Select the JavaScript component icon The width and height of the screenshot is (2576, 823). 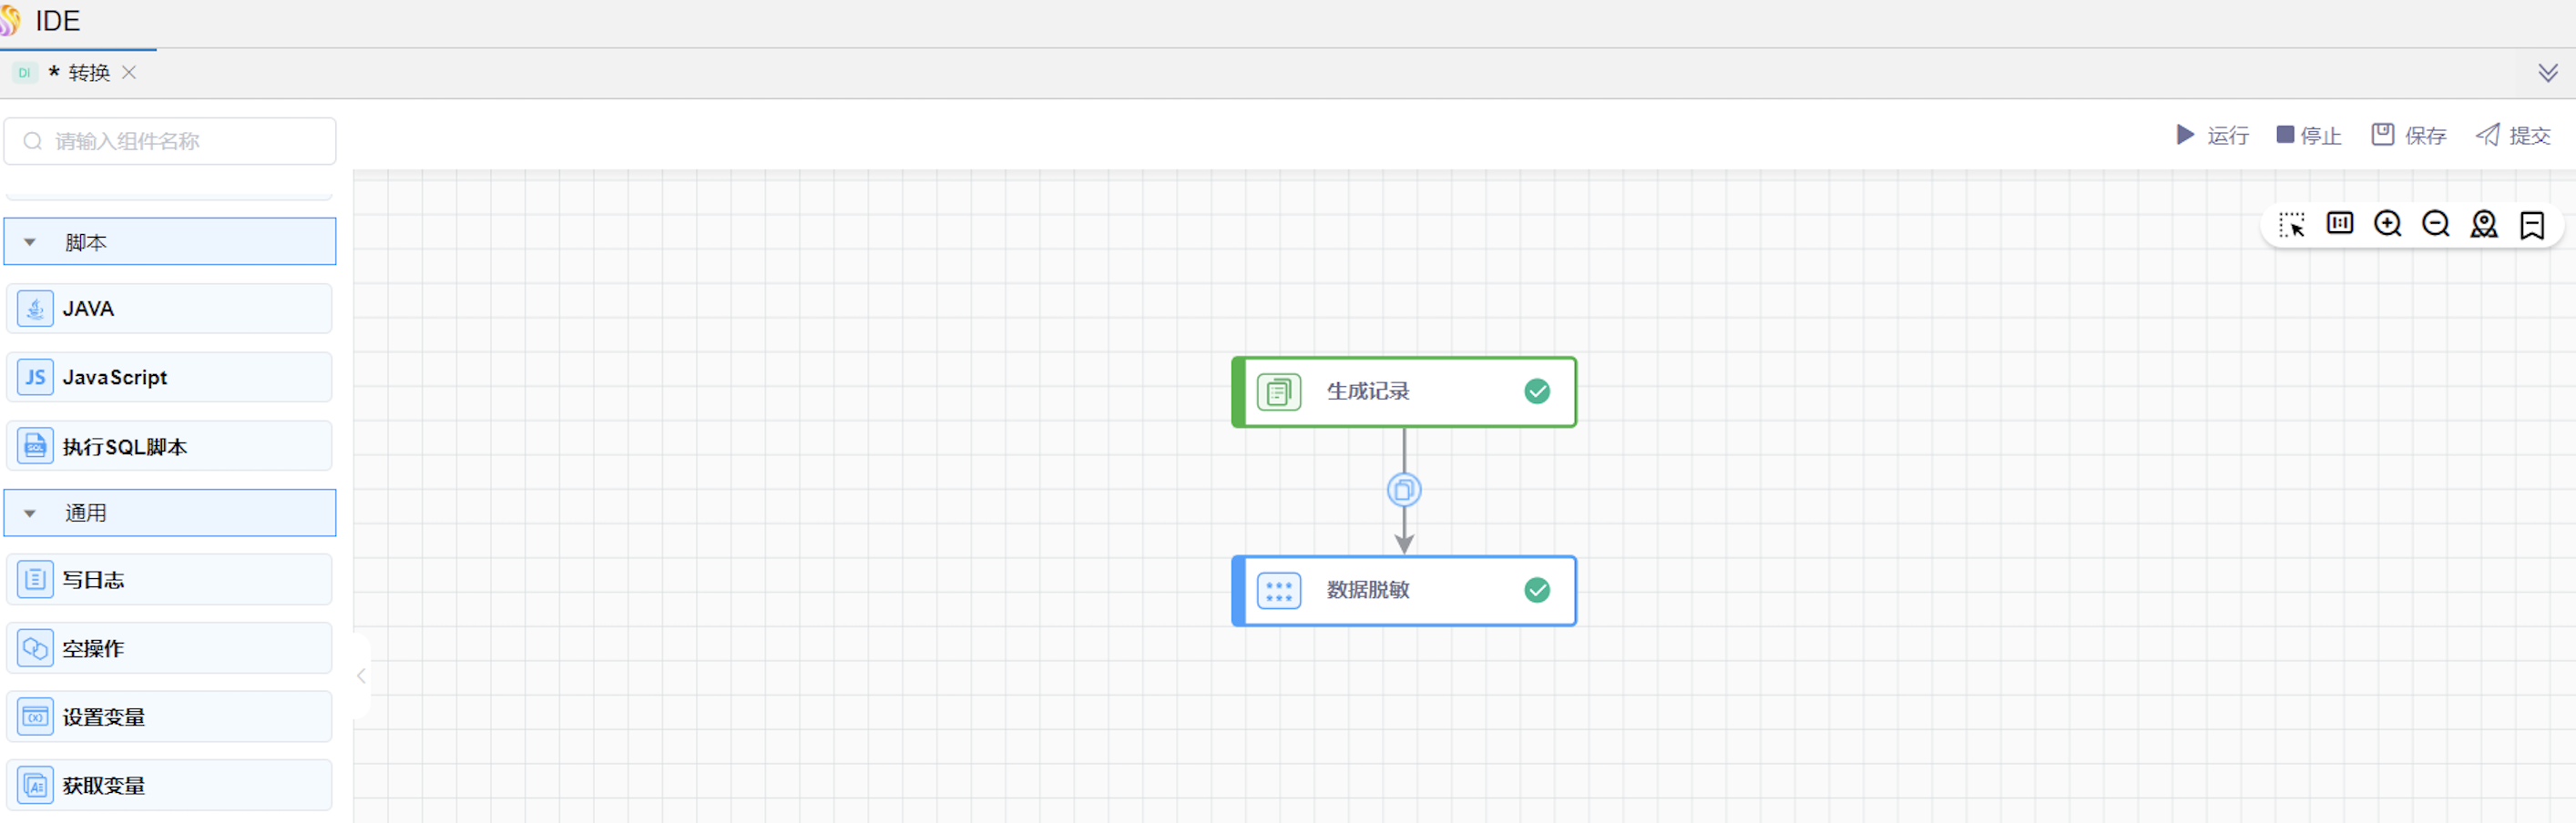[35, 377]
